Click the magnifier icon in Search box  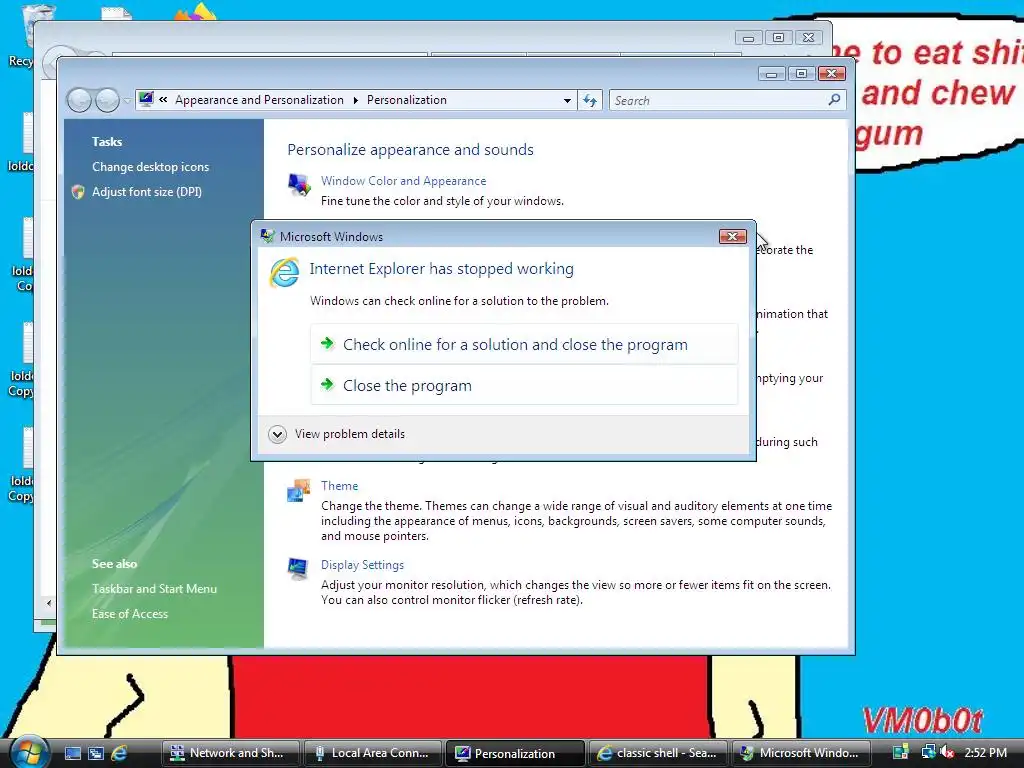pyautogui.click(x=834, y=100)
